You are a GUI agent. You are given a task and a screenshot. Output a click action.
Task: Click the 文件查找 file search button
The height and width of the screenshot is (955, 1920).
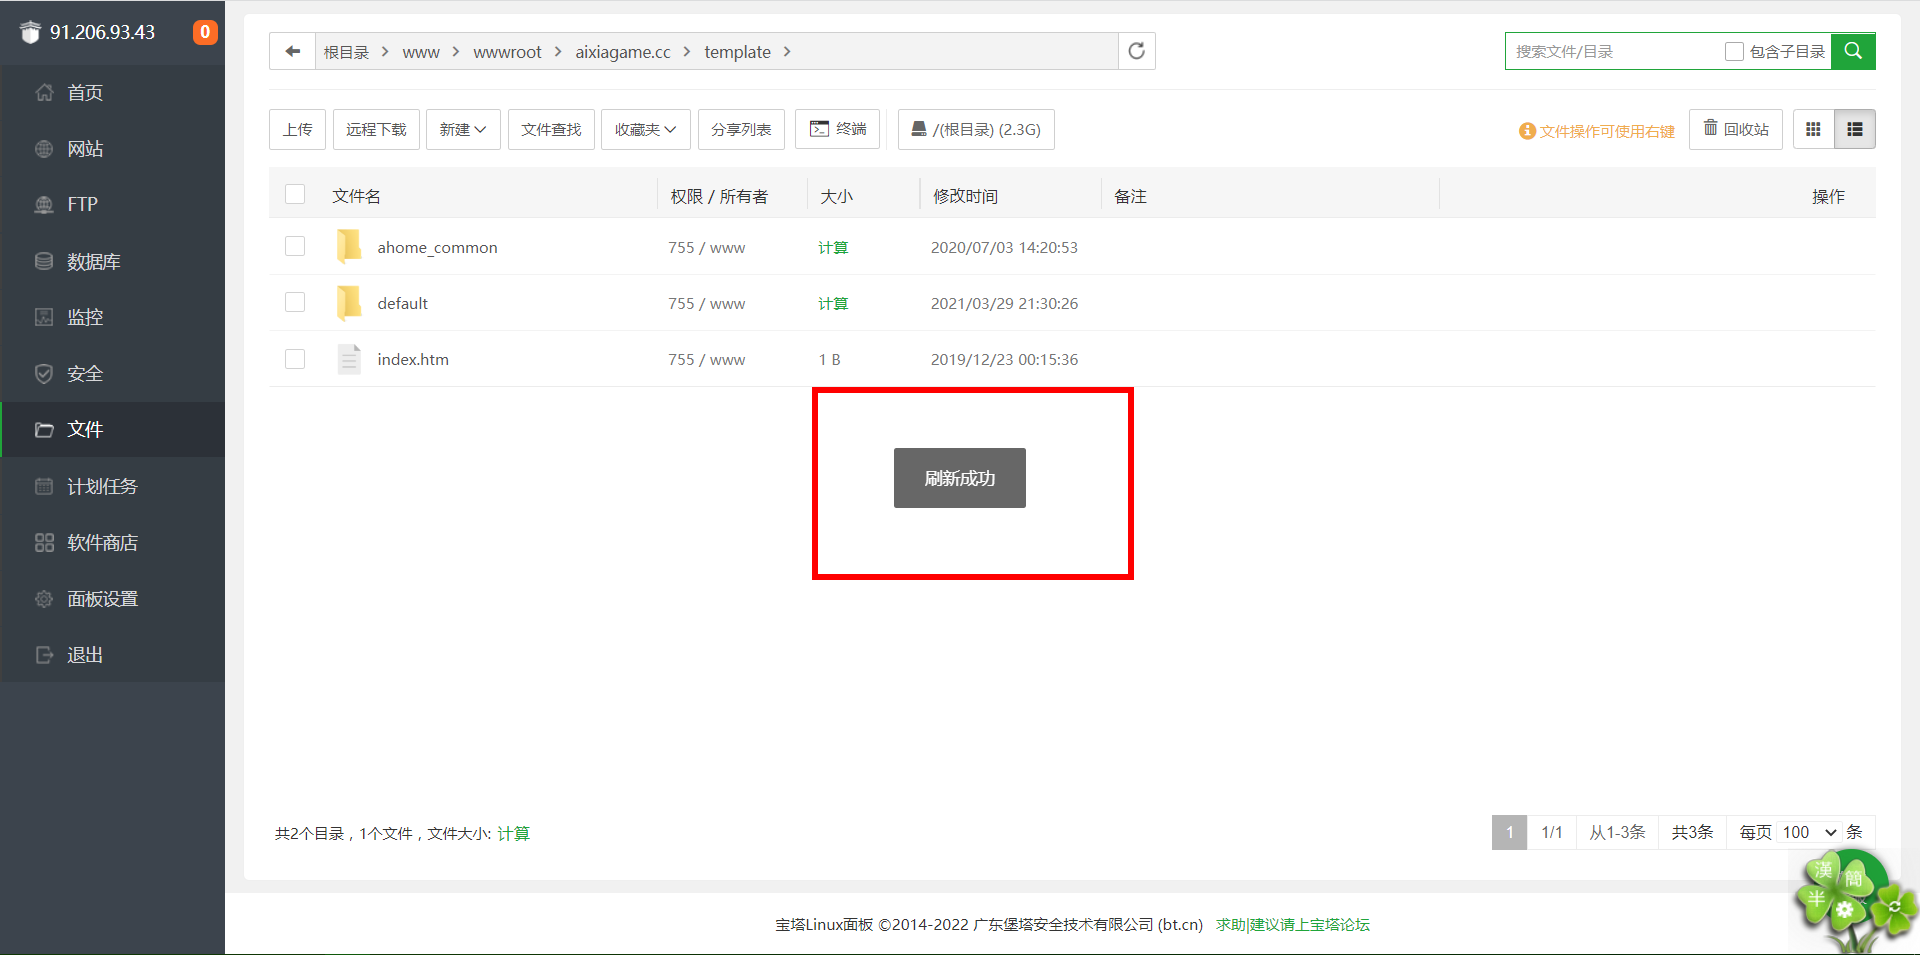pos(551,129)
